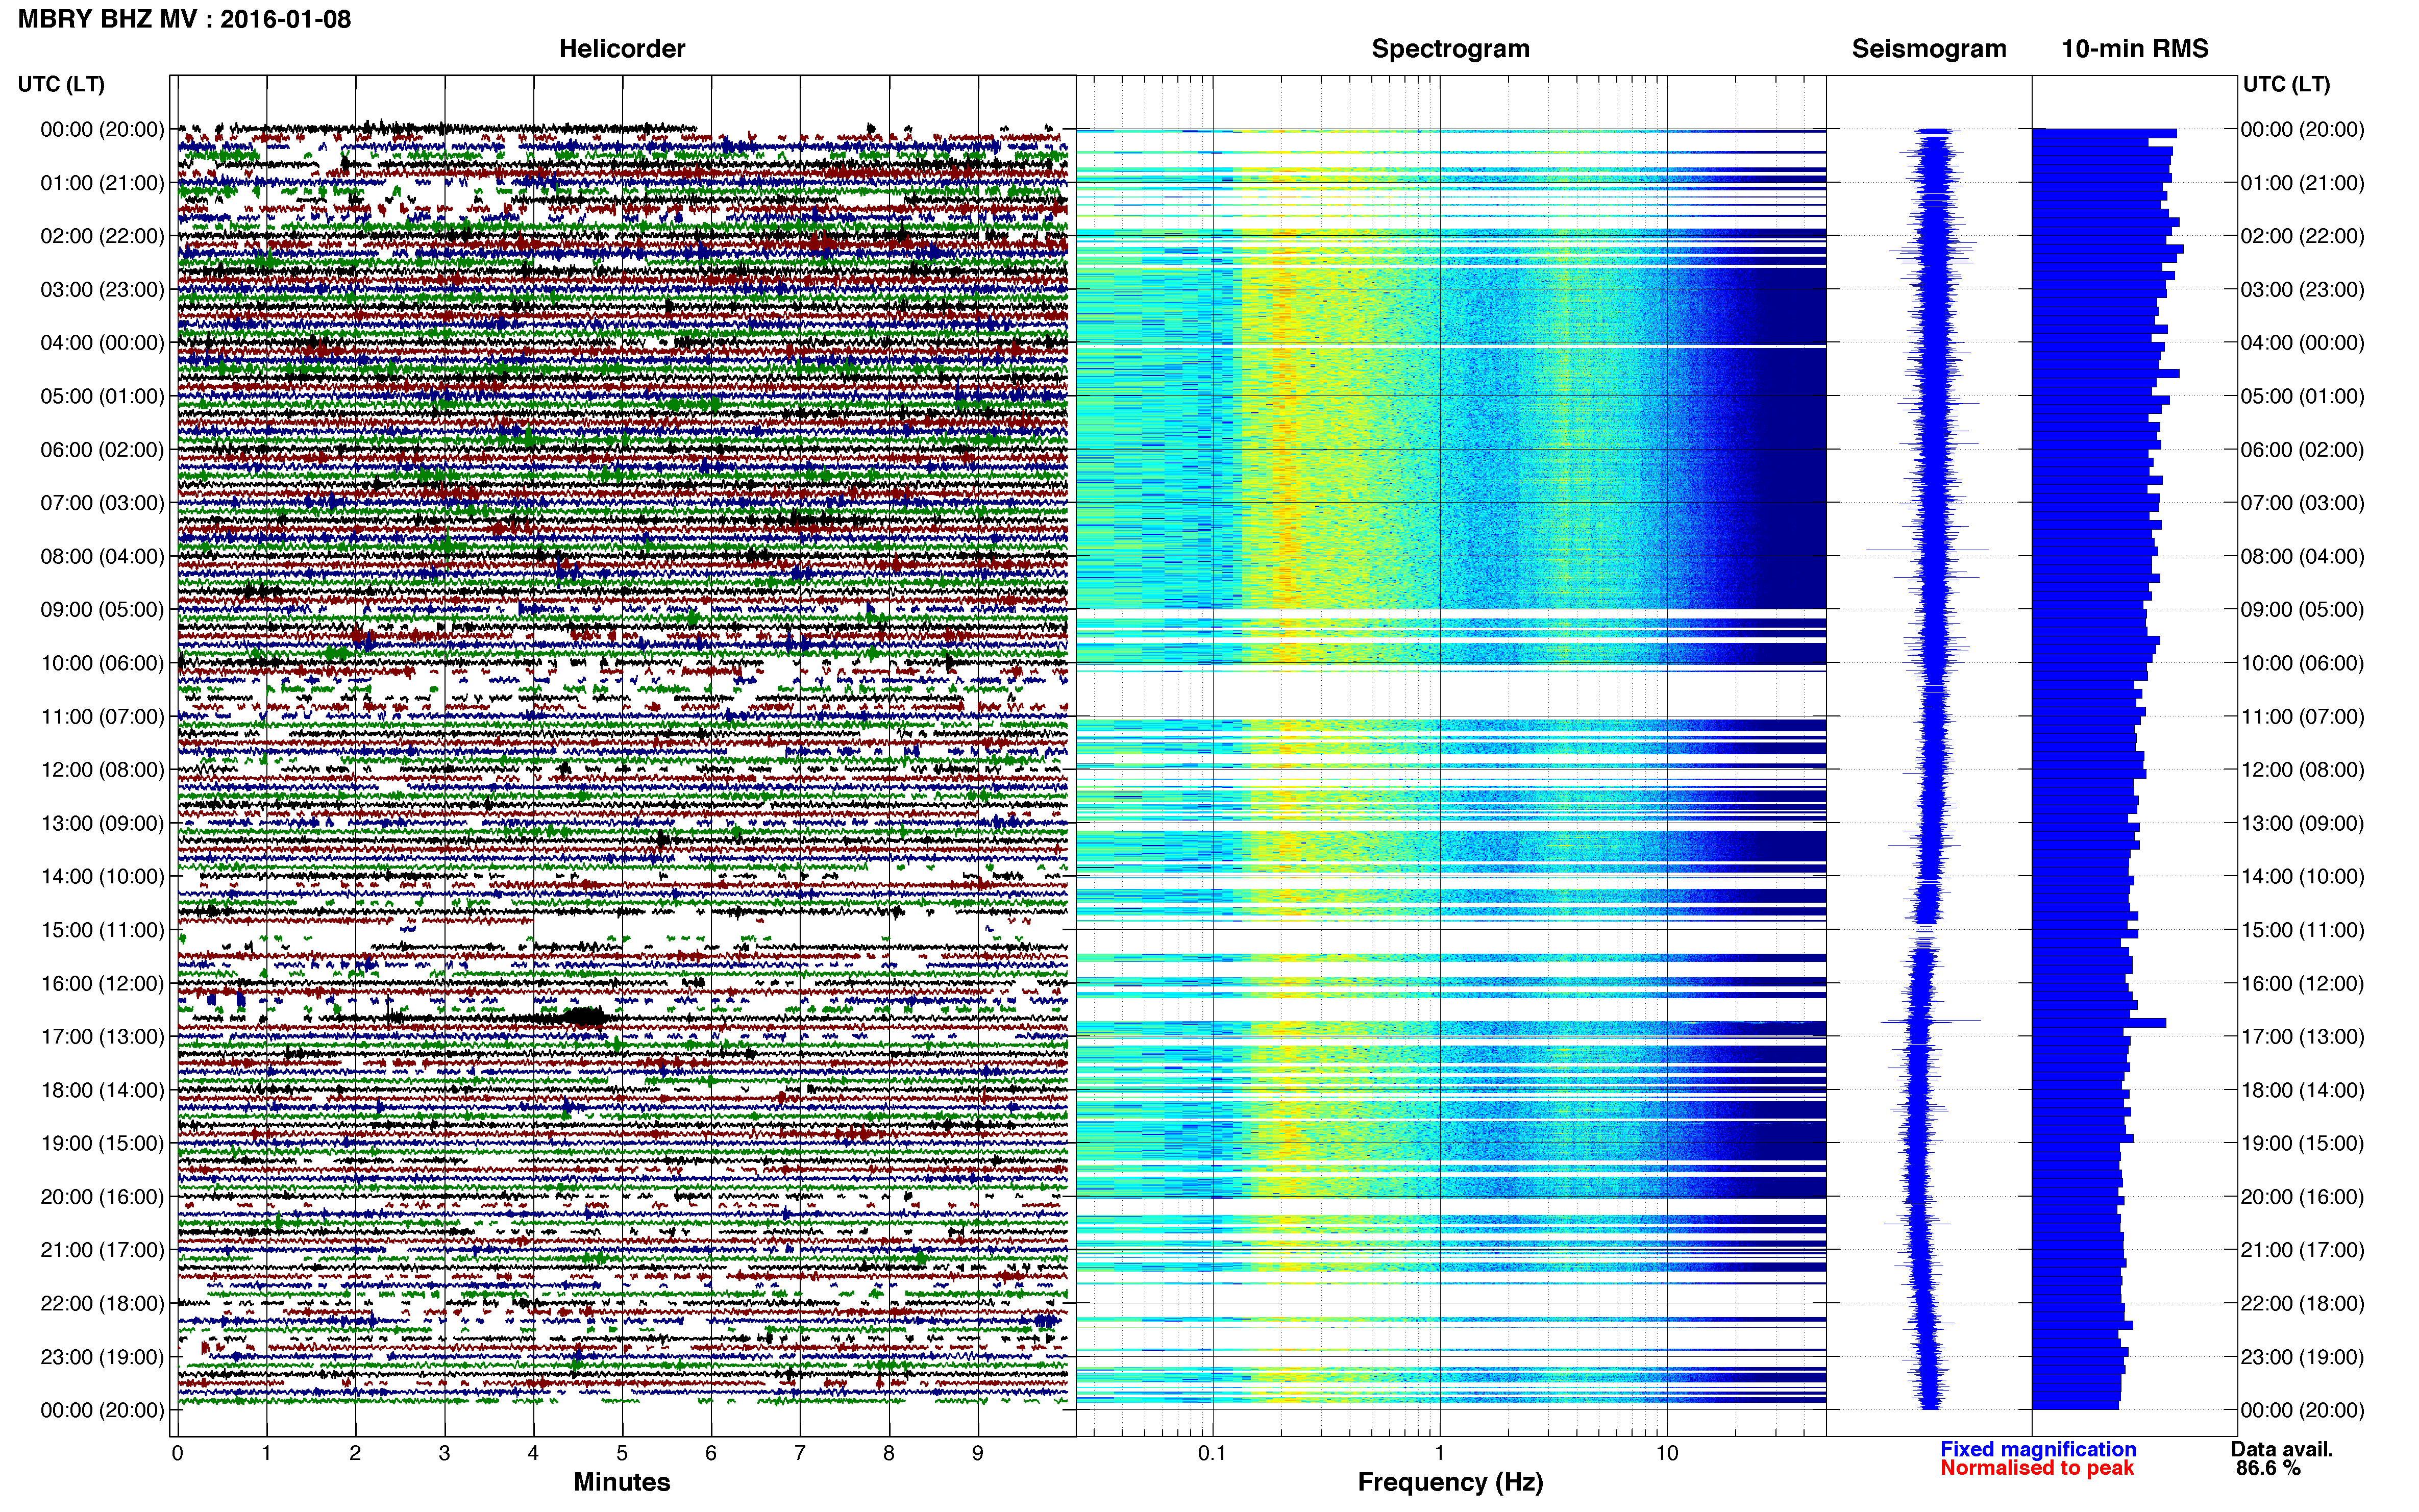Click the left 15:00 (11:00) time label
2419x1512 pixels.
[x=102, y=929]
